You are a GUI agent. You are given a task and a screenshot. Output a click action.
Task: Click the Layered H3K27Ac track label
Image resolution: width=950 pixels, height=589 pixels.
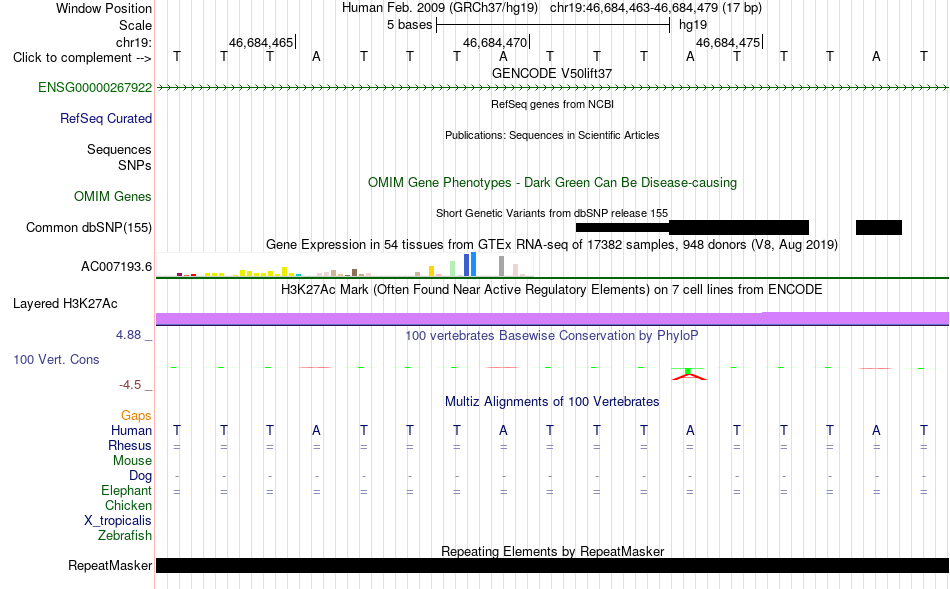[x=65, y=304]
